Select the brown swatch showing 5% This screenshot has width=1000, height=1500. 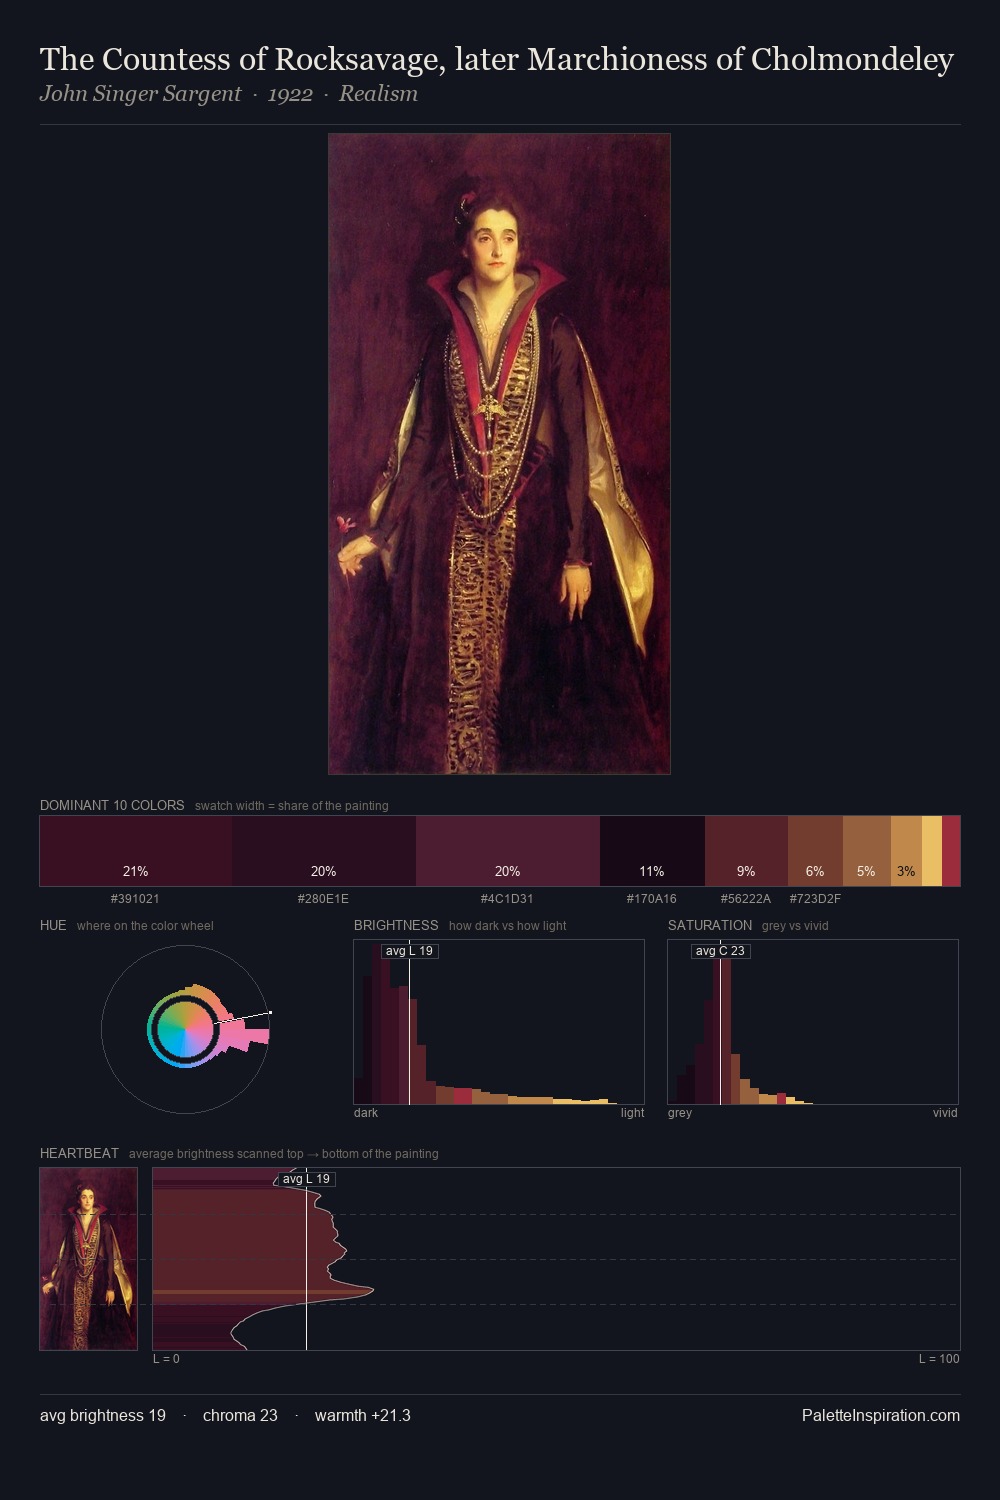[867, 851]
